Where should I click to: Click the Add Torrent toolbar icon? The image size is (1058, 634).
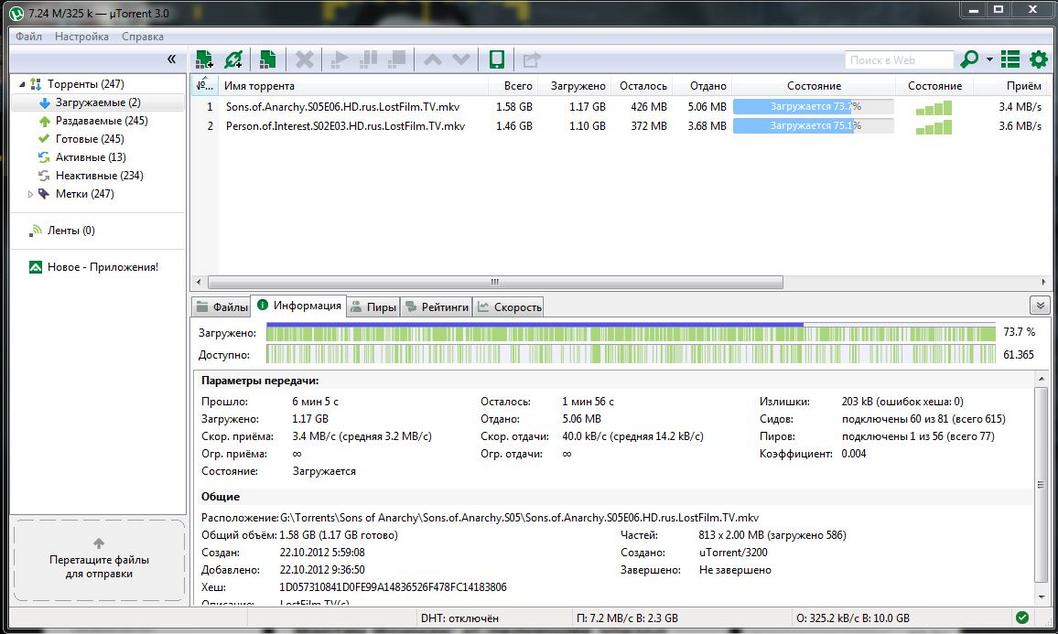pos(204,59)
